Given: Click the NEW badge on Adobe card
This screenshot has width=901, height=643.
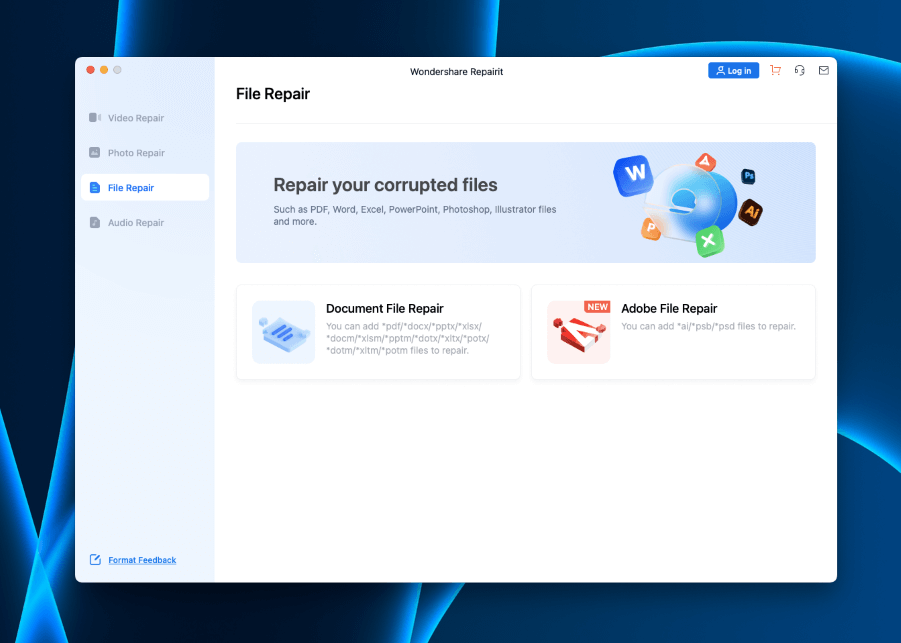Looking at the screenshot, I should click(597, 307).
